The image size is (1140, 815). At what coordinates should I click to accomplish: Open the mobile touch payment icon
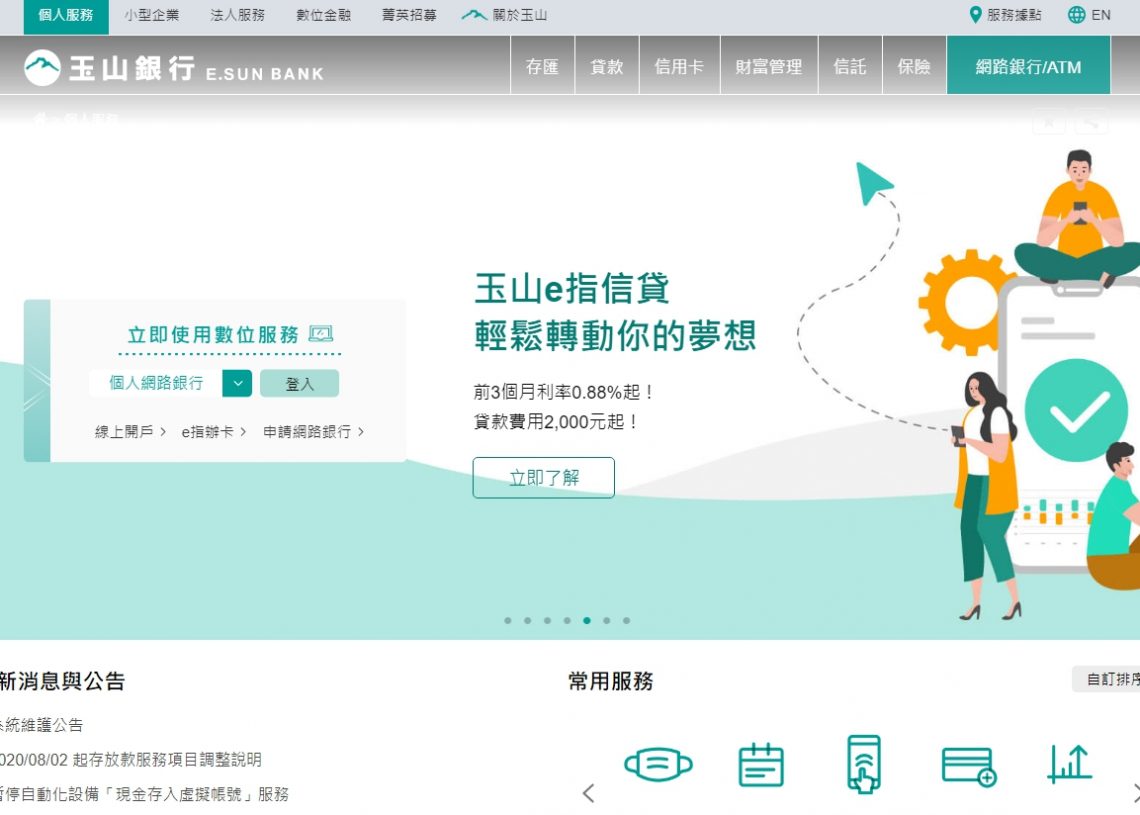tap(864, 763)
